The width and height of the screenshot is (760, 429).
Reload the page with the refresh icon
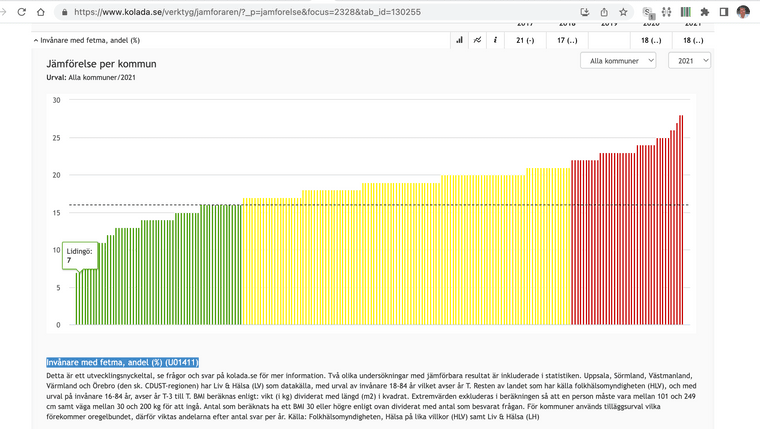pos(18,12)
